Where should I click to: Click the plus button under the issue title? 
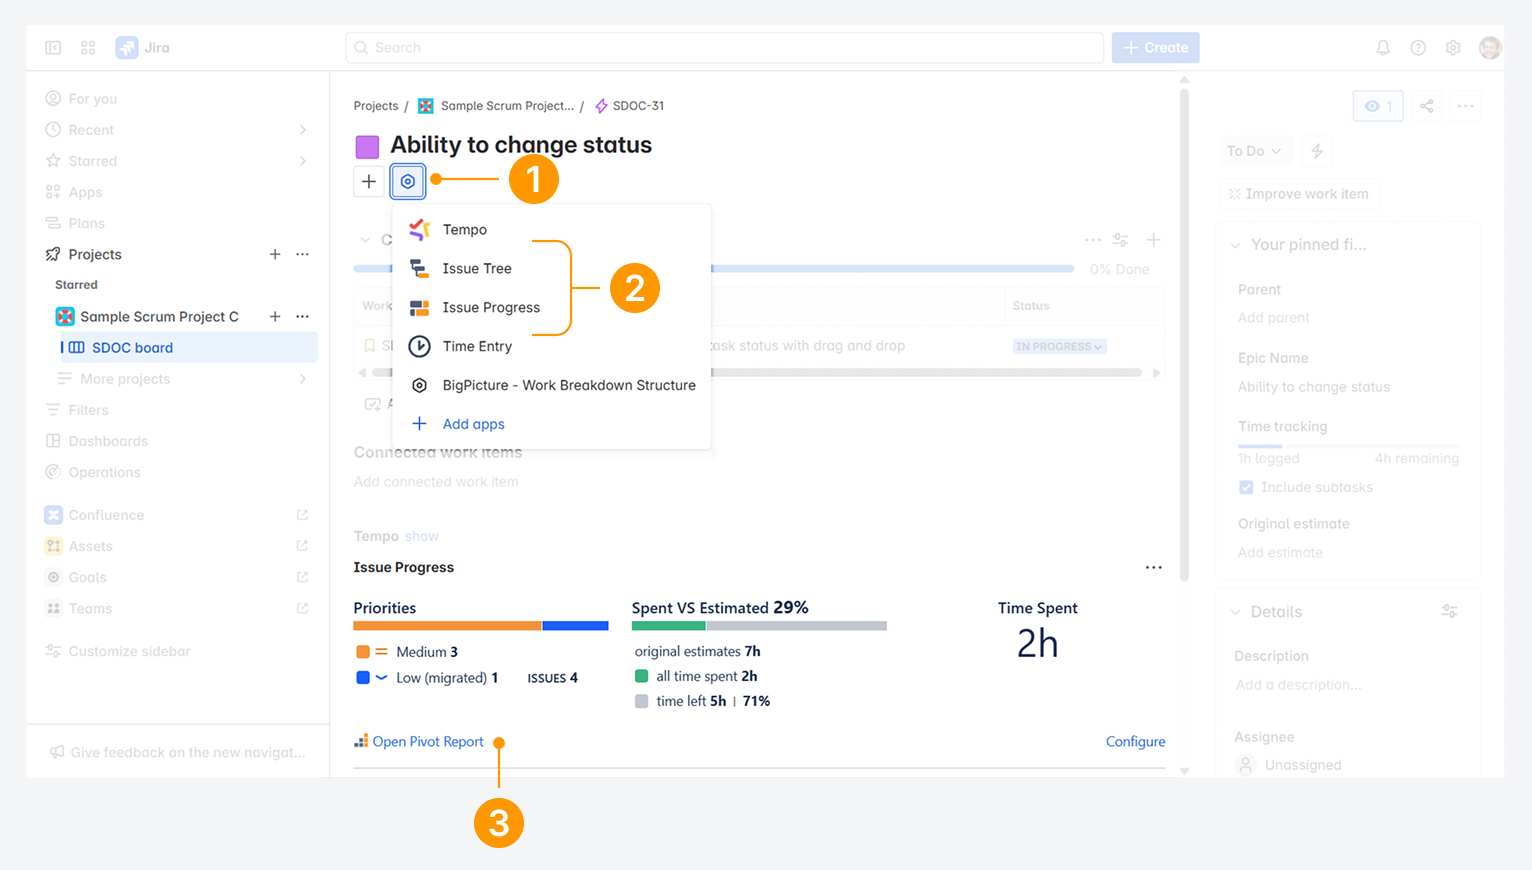(369, 181)
